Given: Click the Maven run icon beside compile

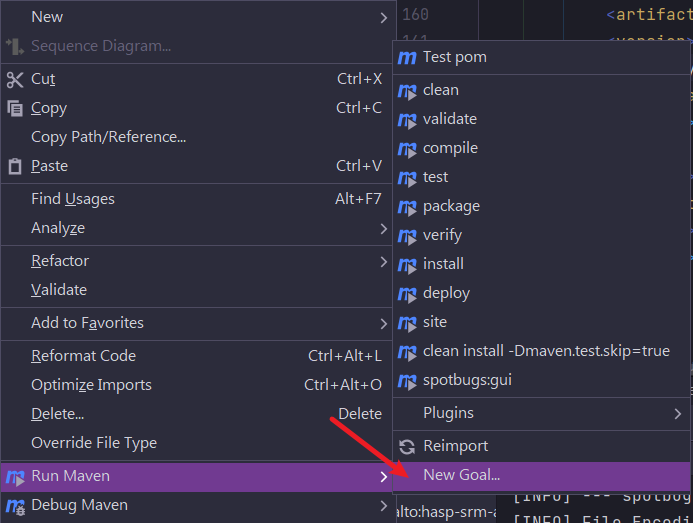Looking at the screenshot, I should pos(407,149).
